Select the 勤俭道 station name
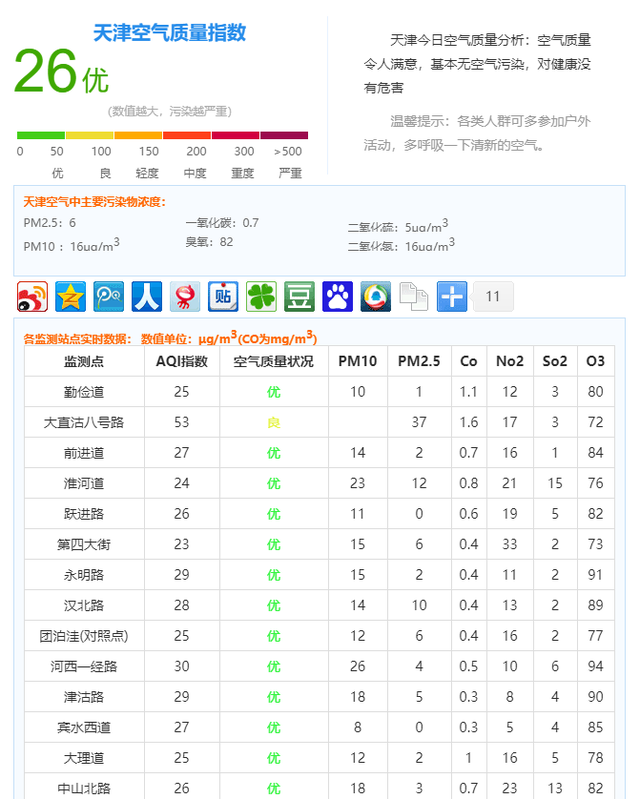640x799 pixels. [84, 392]
